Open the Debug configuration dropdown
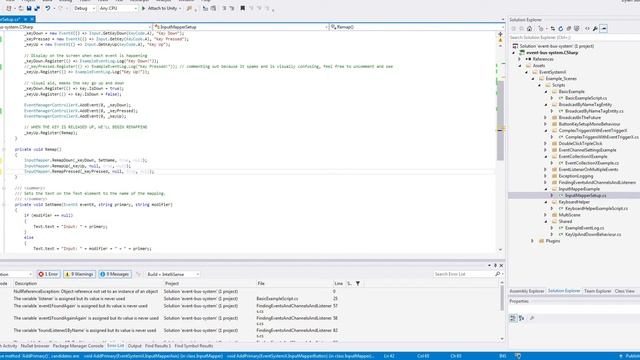The width and height of the screenshot is (640, 360). (84, 8)
